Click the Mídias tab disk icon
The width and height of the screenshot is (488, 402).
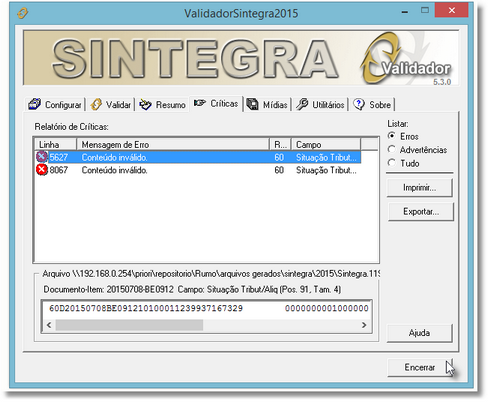tap(252, 104)
